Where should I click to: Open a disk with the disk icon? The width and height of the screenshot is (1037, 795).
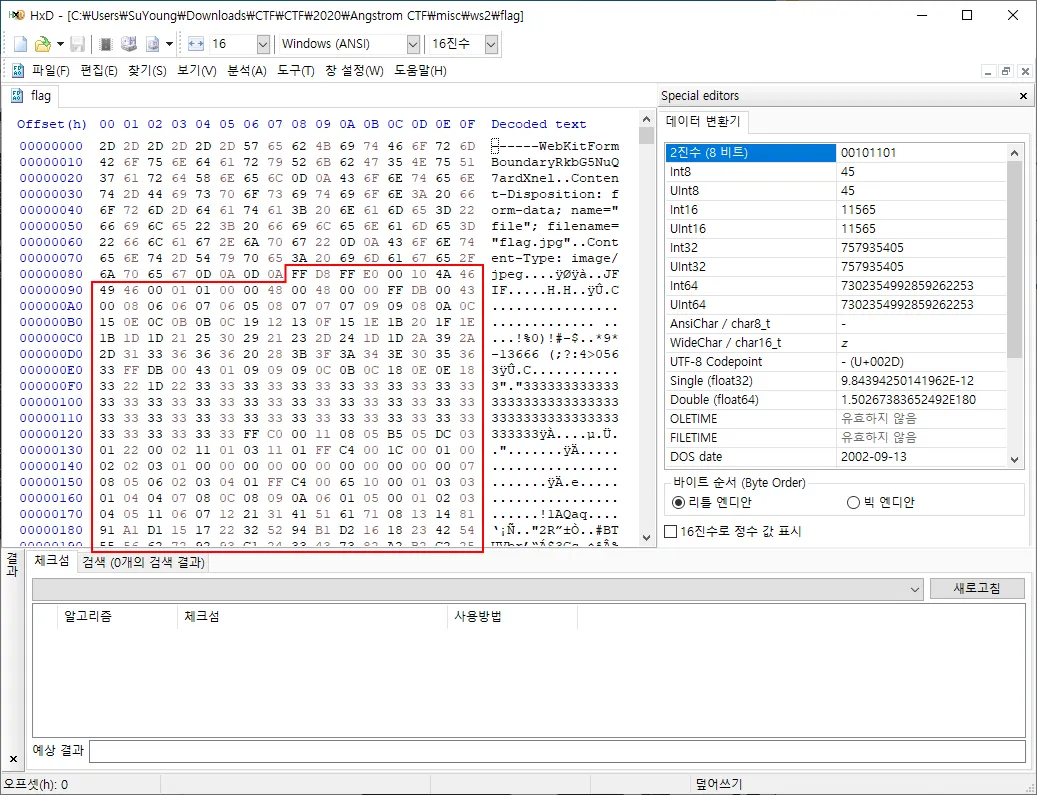coord(129,44)
